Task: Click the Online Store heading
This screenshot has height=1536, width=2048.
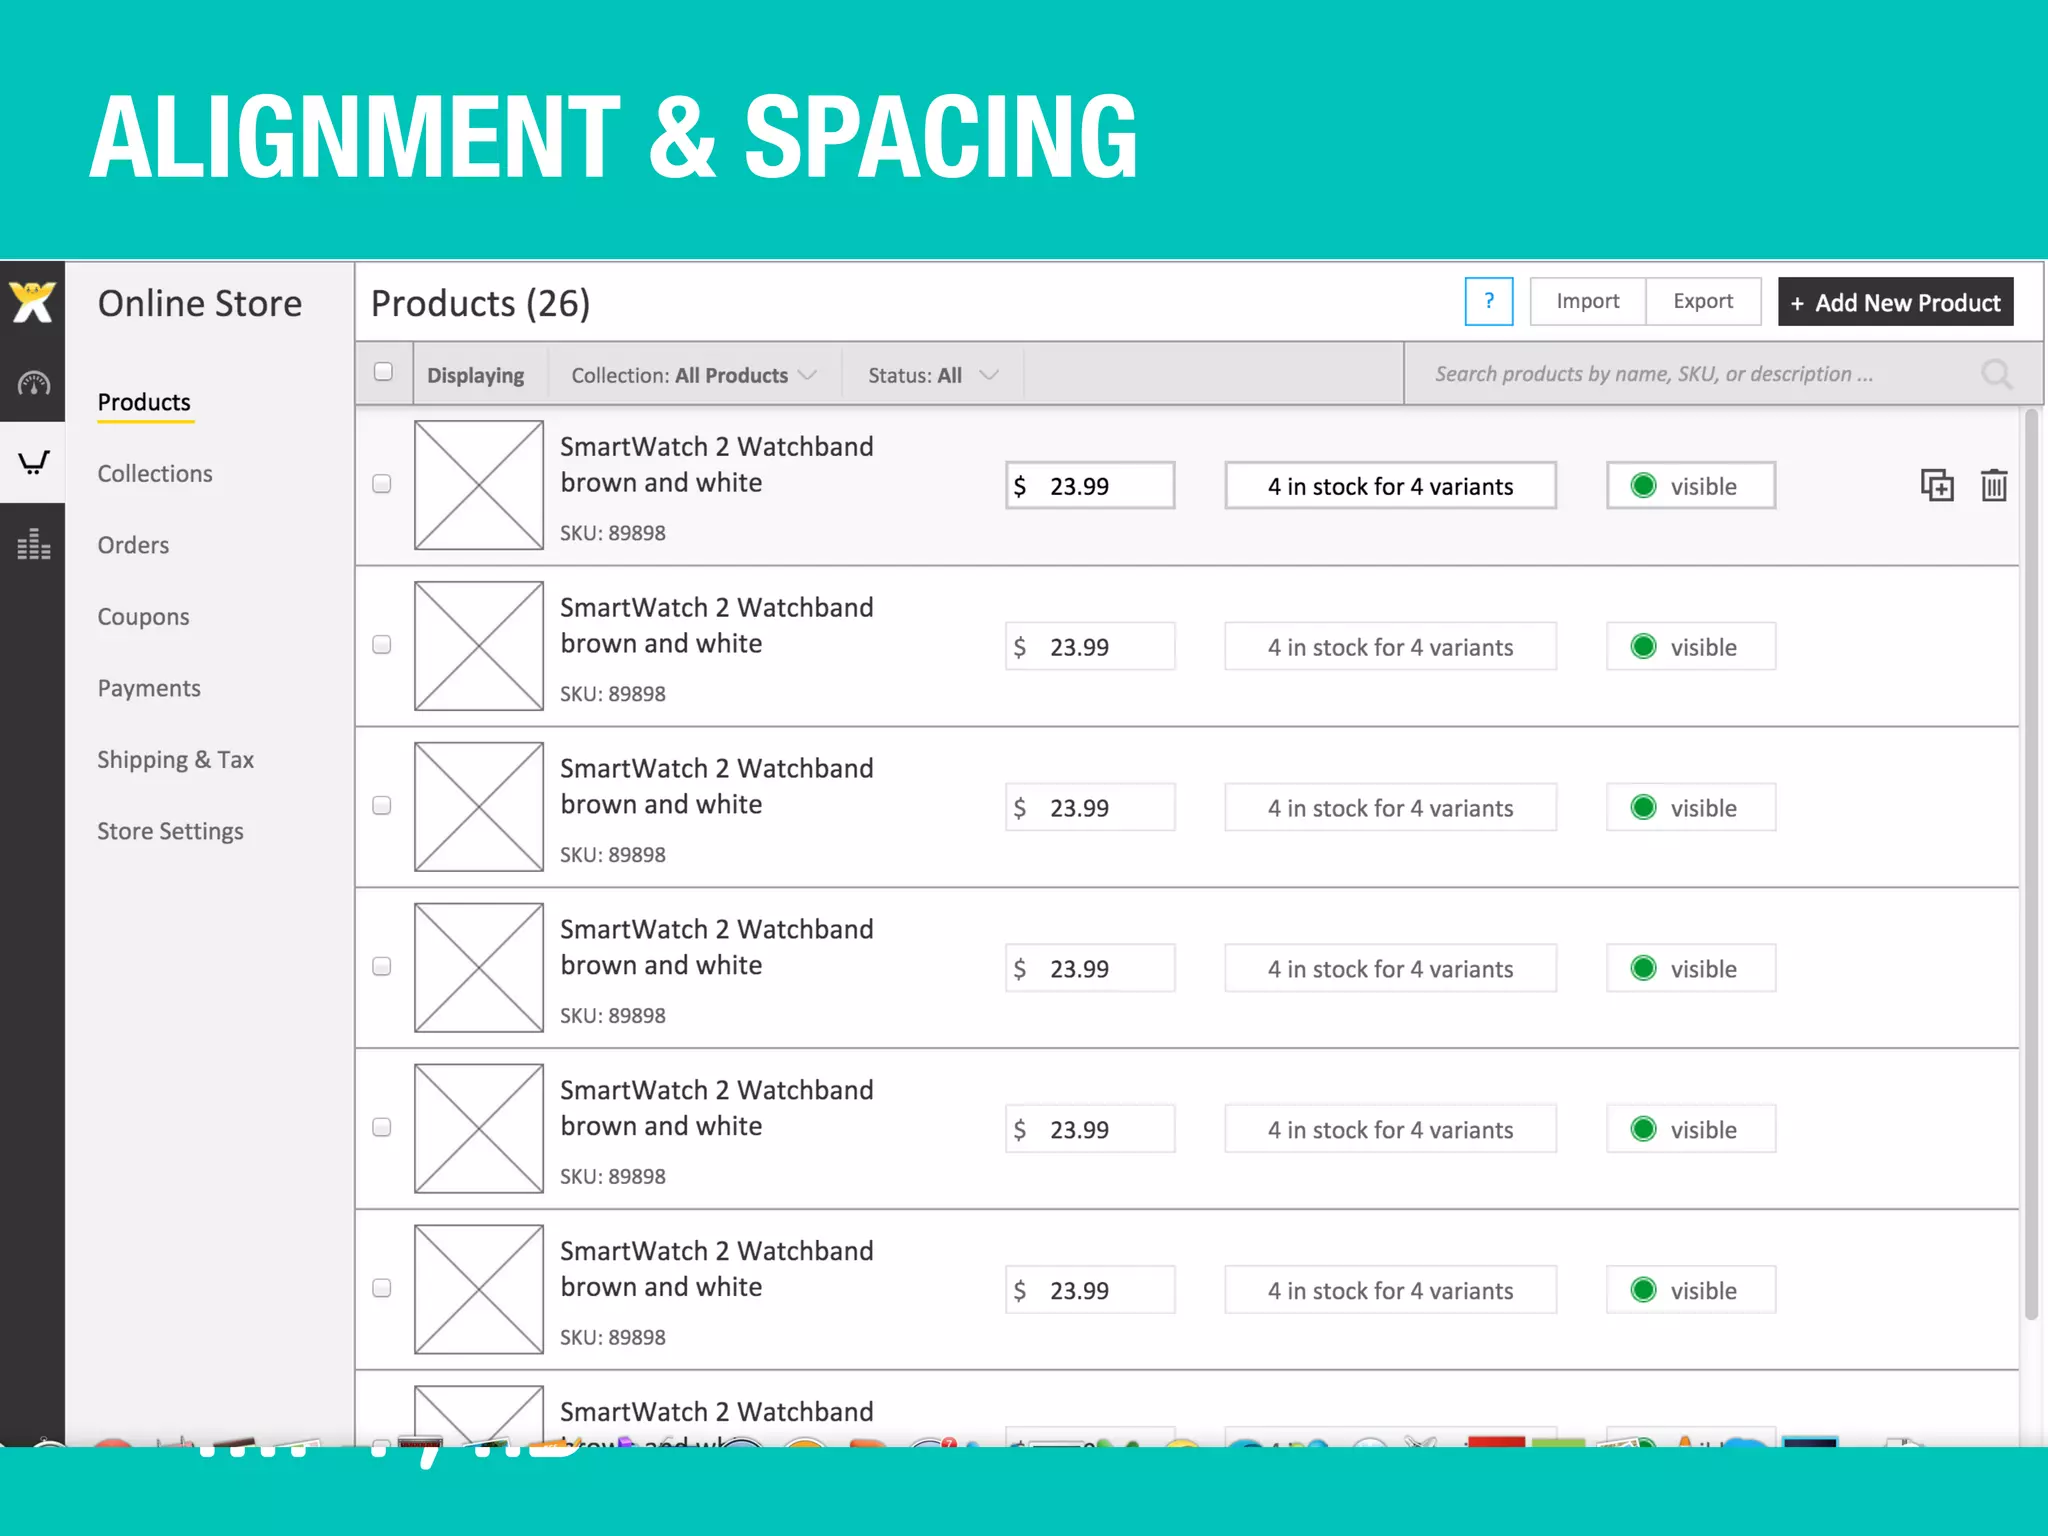Action: click(200, 303)
